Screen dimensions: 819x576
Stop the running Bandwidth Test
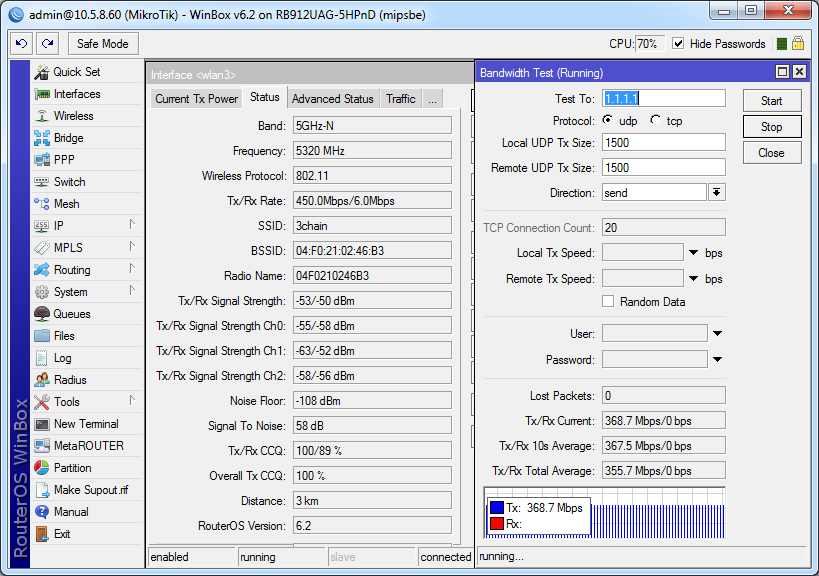click(772, 127)
